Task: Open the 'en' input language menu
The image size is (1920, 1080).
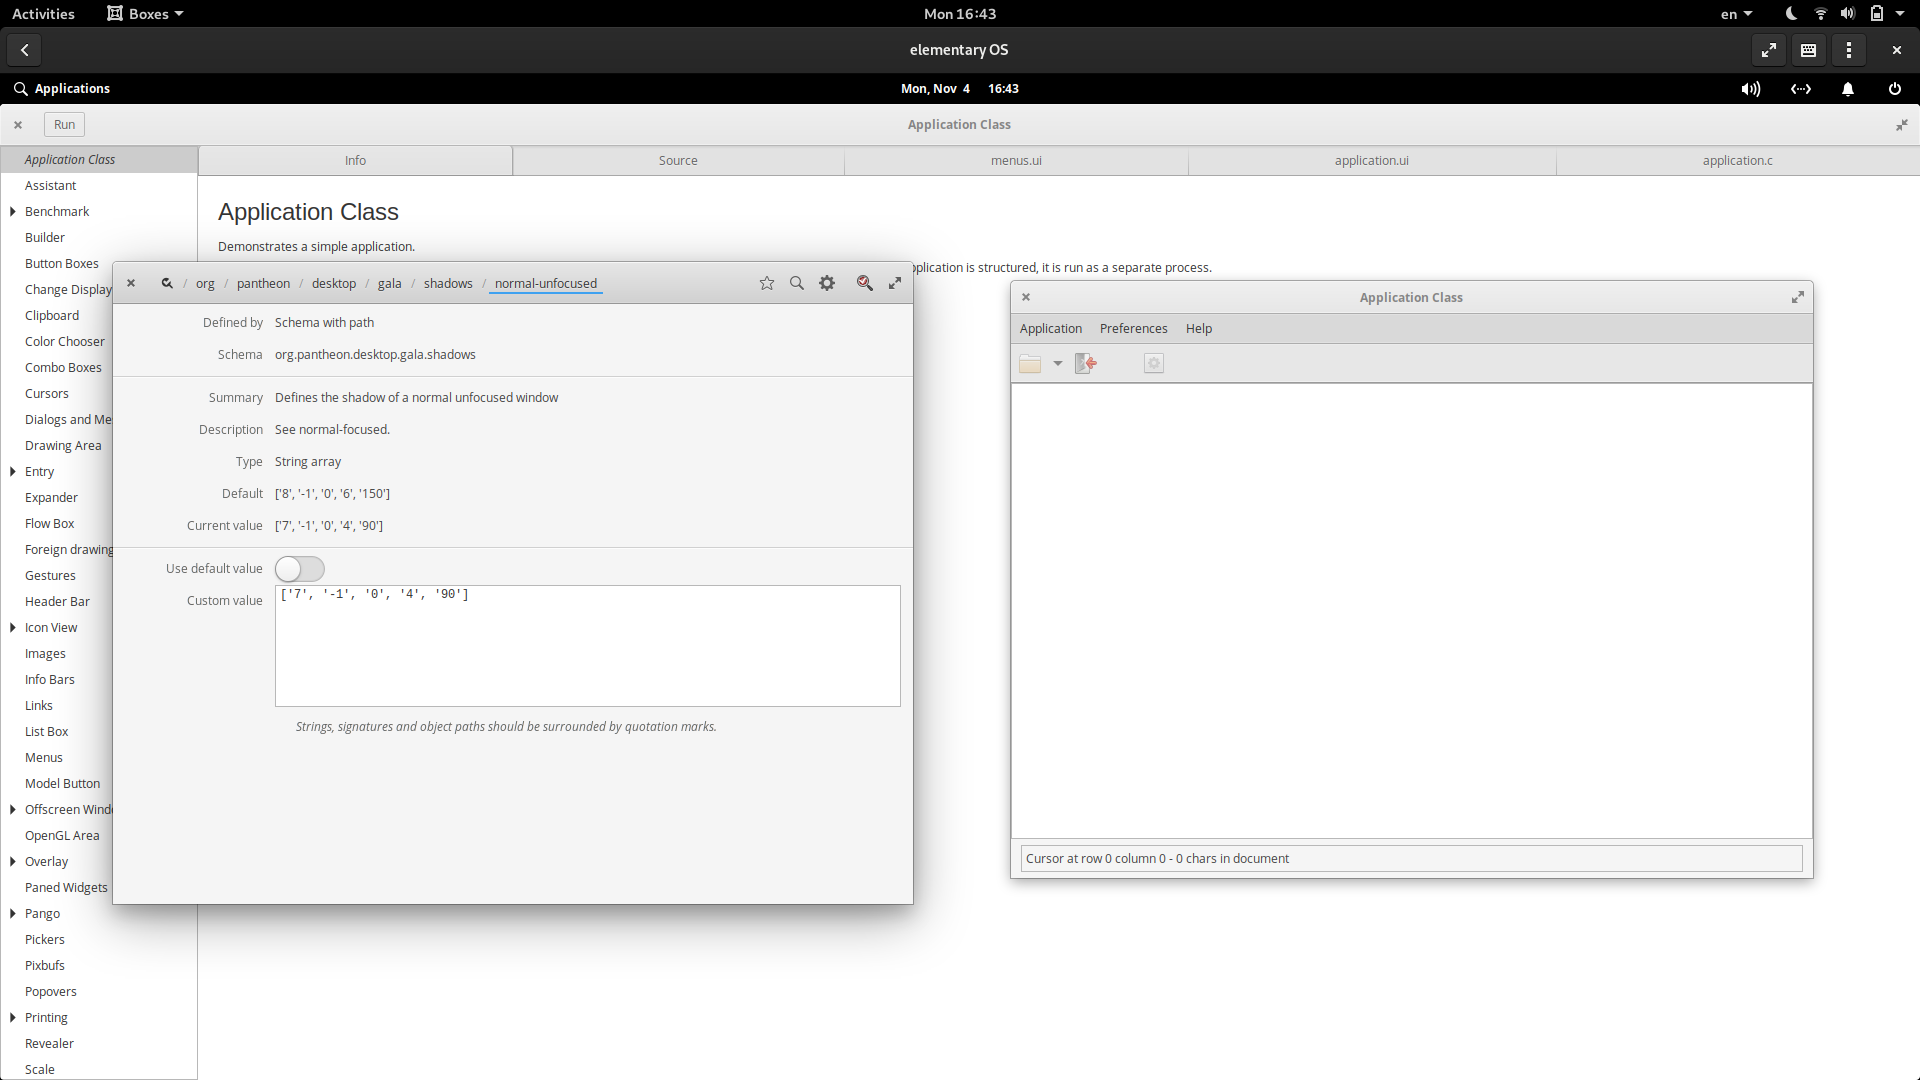Action: click(x=1736, y=14)
